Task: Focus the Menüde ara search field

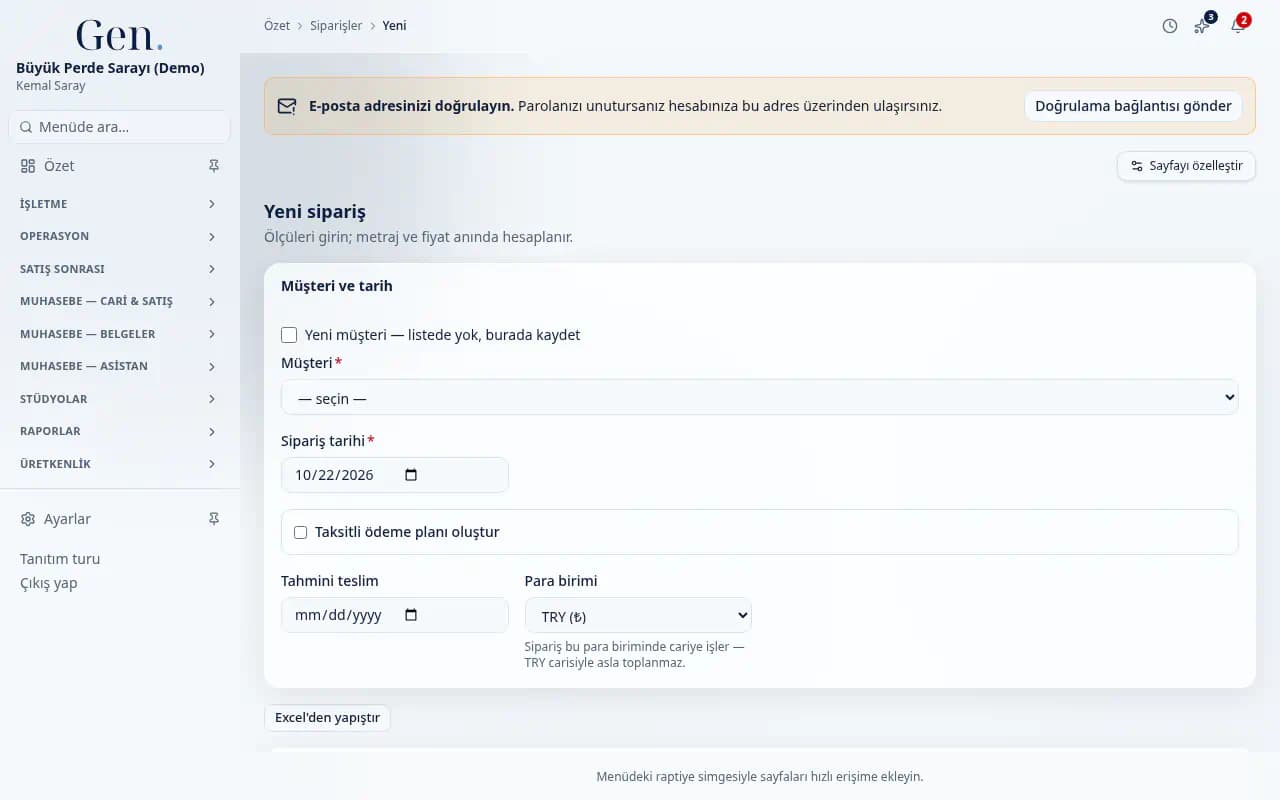Action: (119, 127)
